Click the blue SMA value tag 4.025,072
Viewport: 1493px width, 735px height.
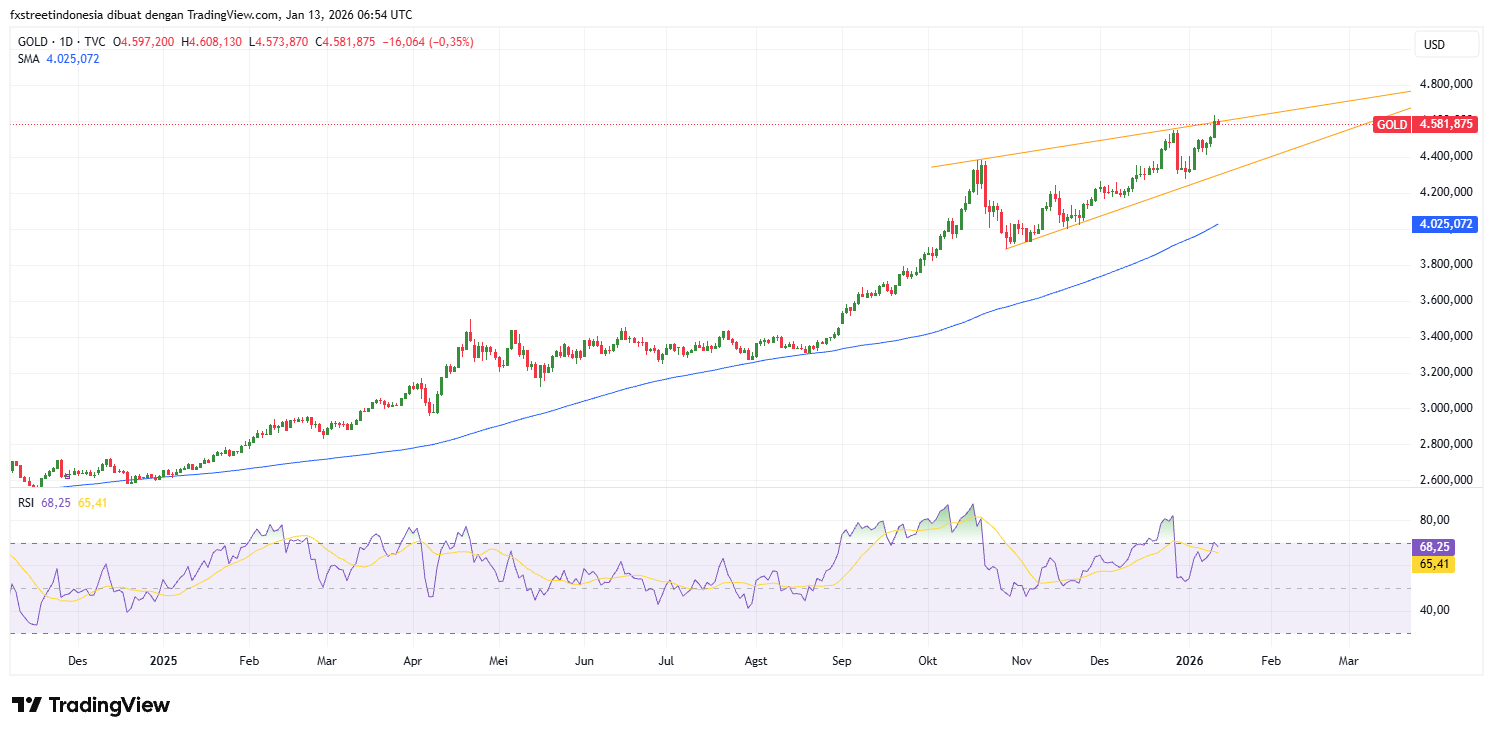[x=1444, y=224]
